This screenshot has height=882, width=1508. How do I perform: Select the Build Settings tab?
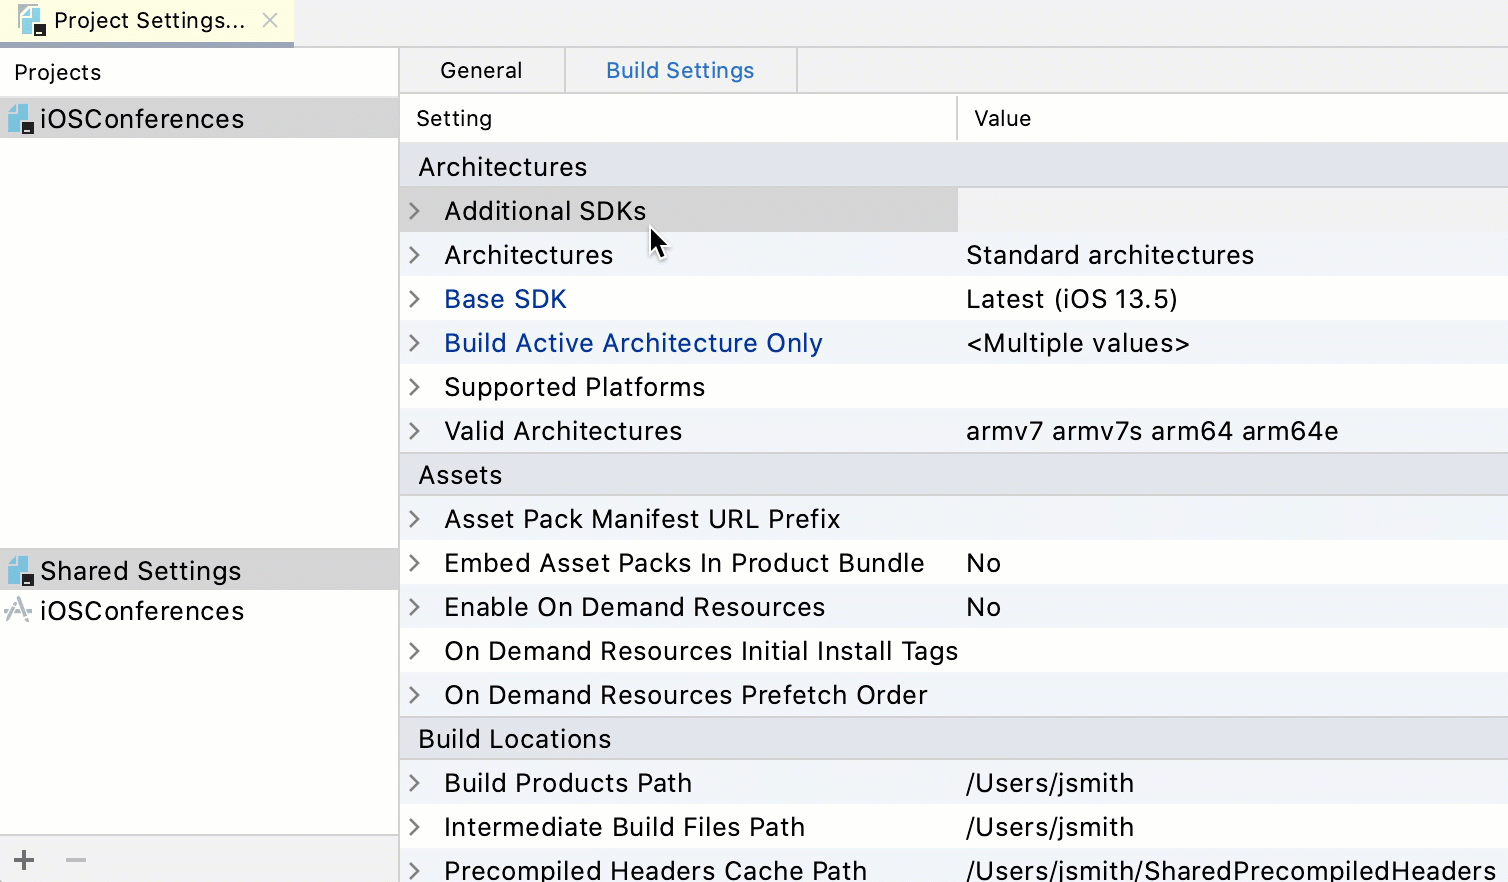[680, 70]
